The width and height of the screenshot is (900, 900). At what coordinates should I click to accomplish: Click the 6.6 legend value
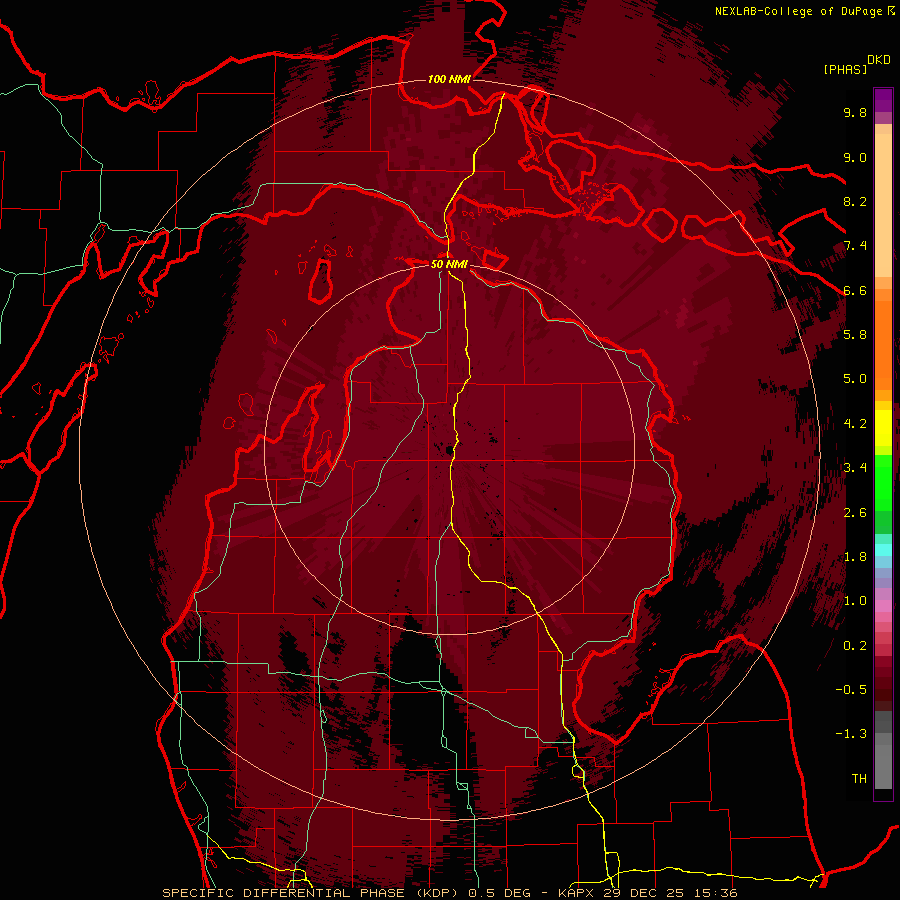855,290
